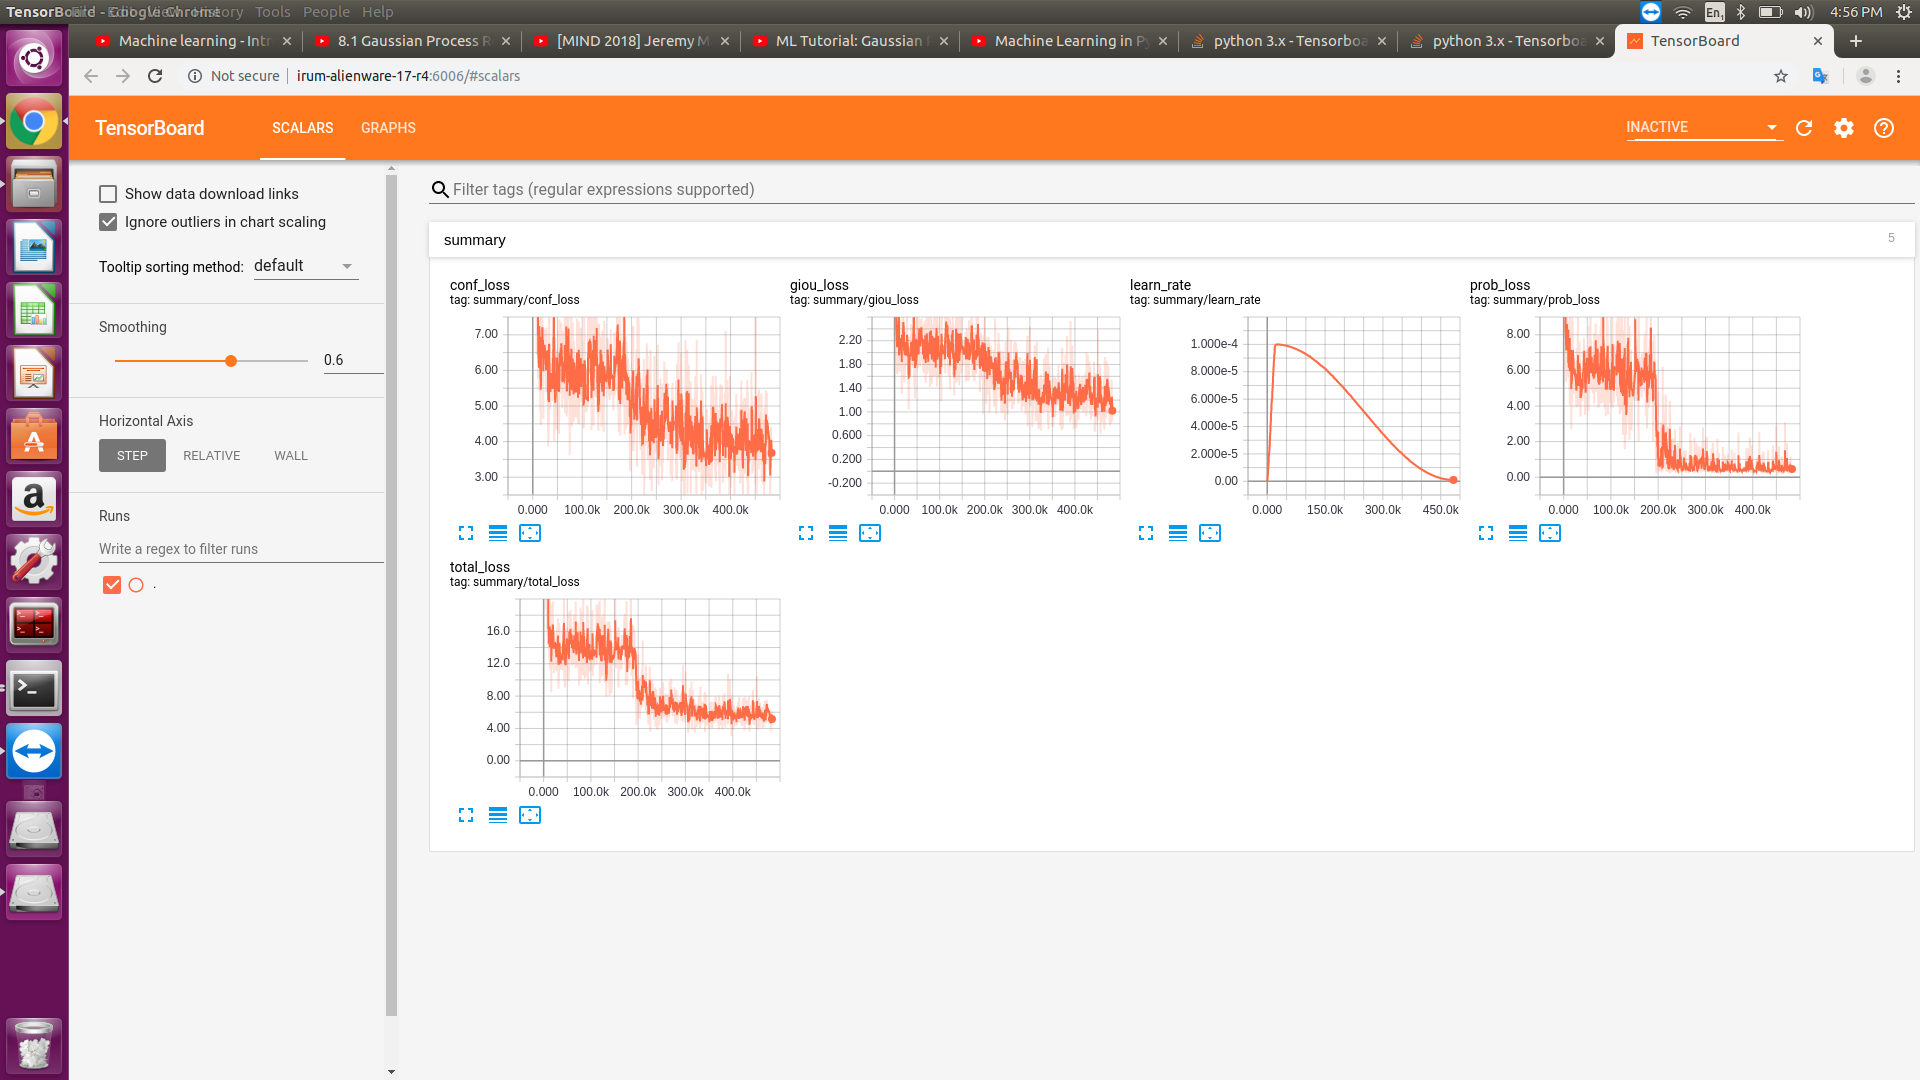Screen dimensions: 1920x1080
Task: Fit domain to data on total_loss chart
Action: pyautogui.click(x=530, y=815)
